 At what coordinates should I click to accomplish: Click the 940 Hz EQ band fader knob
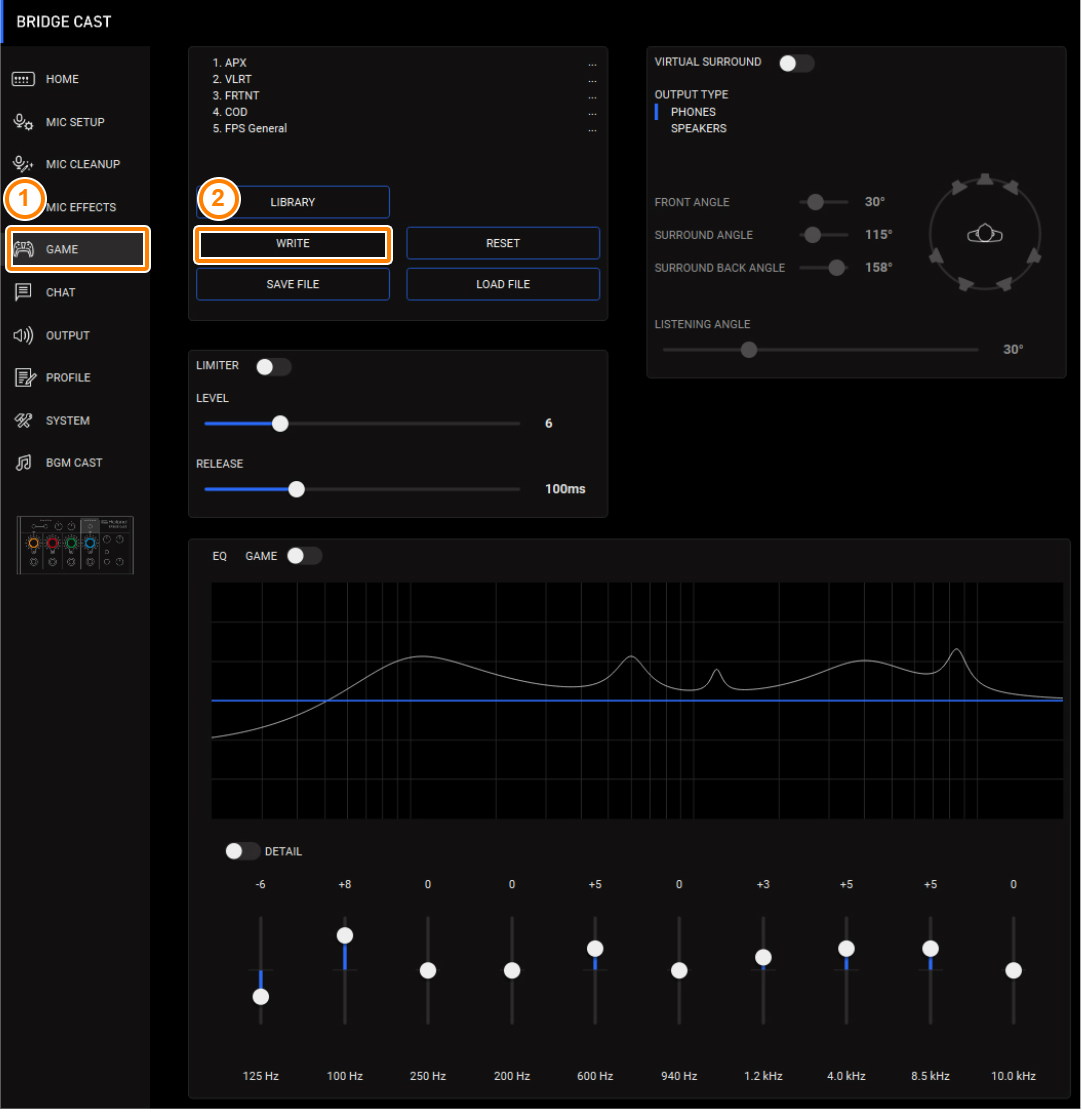point(679,970)
